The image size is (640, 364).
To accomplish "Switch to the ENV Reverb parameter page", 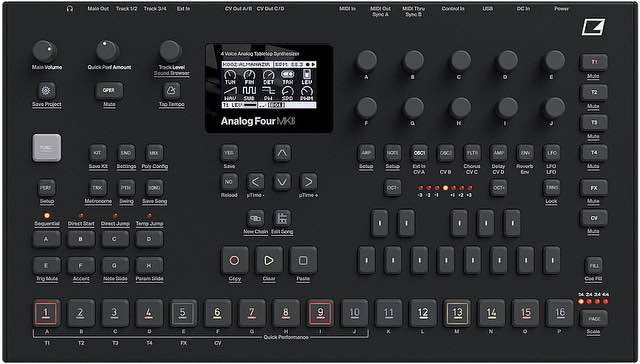I will pyautogui.click(x=525, y=153).
